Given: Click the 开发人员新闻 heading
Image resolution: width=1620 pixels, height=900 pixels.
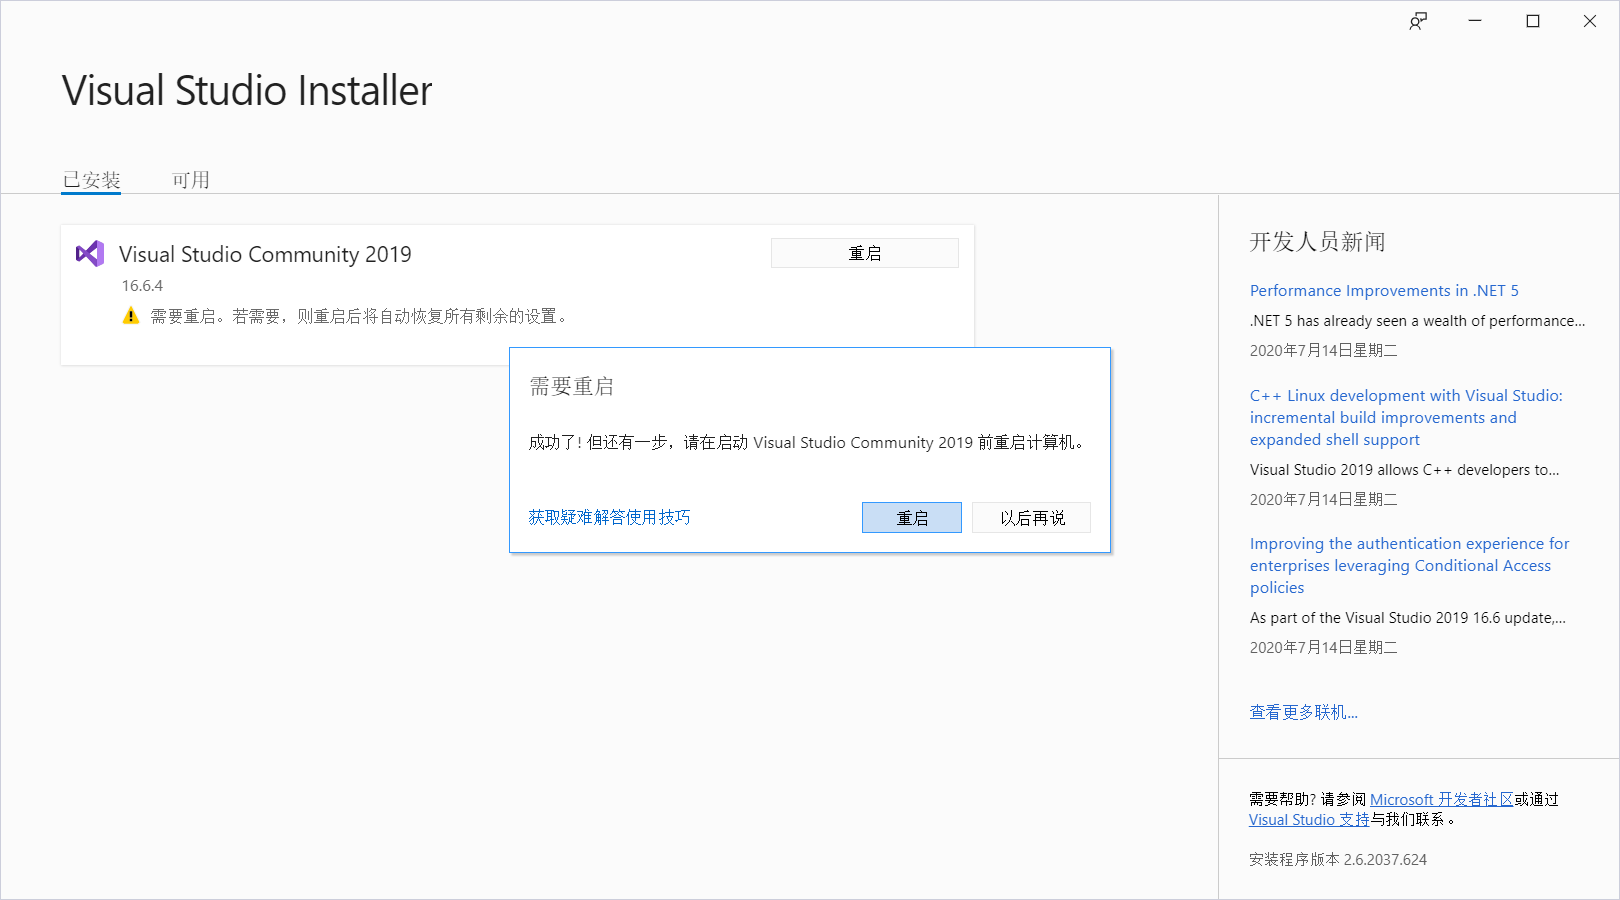Looking at the screenshot, I should pyautogui.click(x=1317, y=242).
